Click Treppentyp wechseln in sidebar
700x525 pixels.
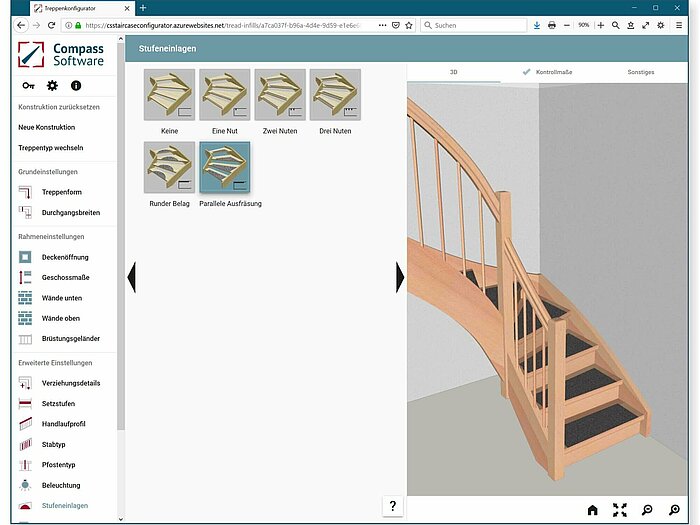[x=51, y=147]
